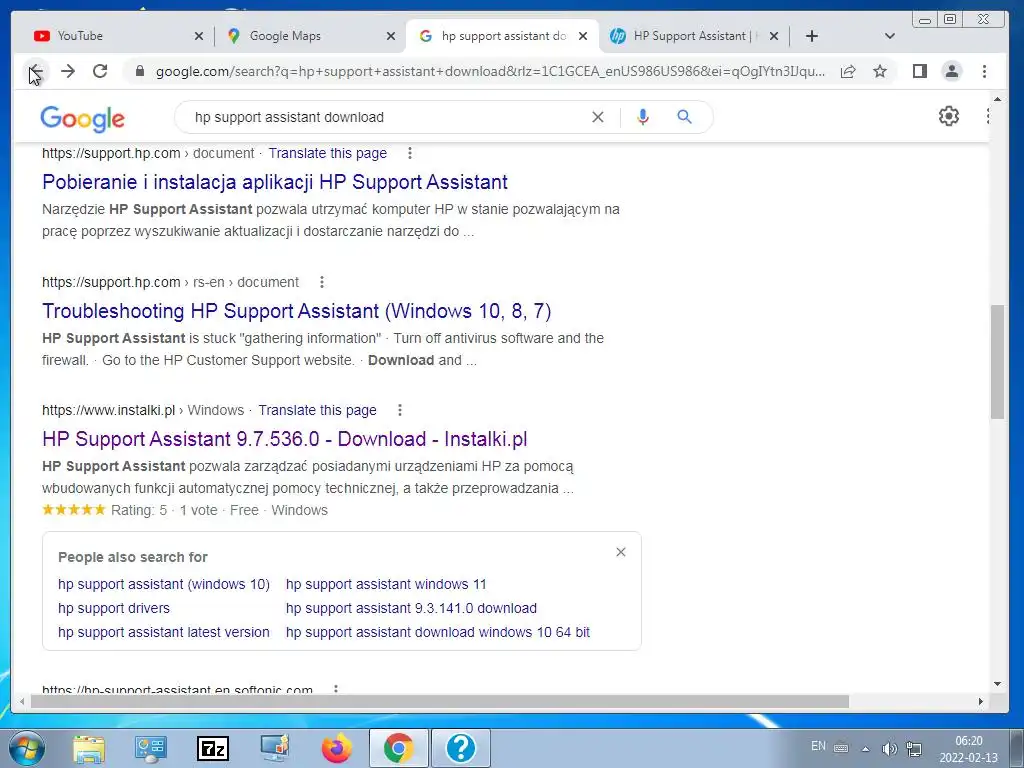Open options for softonic result
Viewport: 1024px width, 768px height.
[336, 690]
